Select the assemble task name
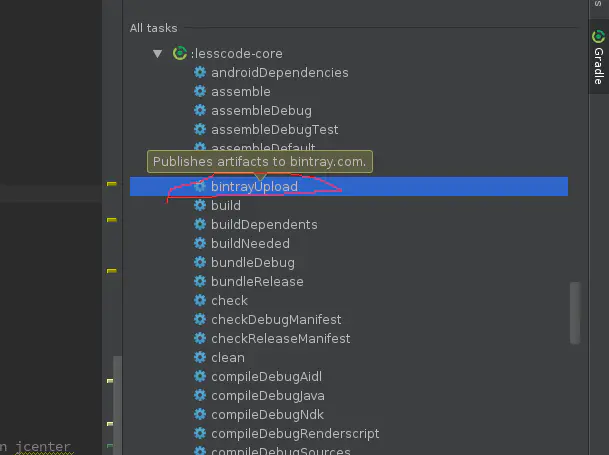Screen dimensions: 609x455 [x=241, y=92]
